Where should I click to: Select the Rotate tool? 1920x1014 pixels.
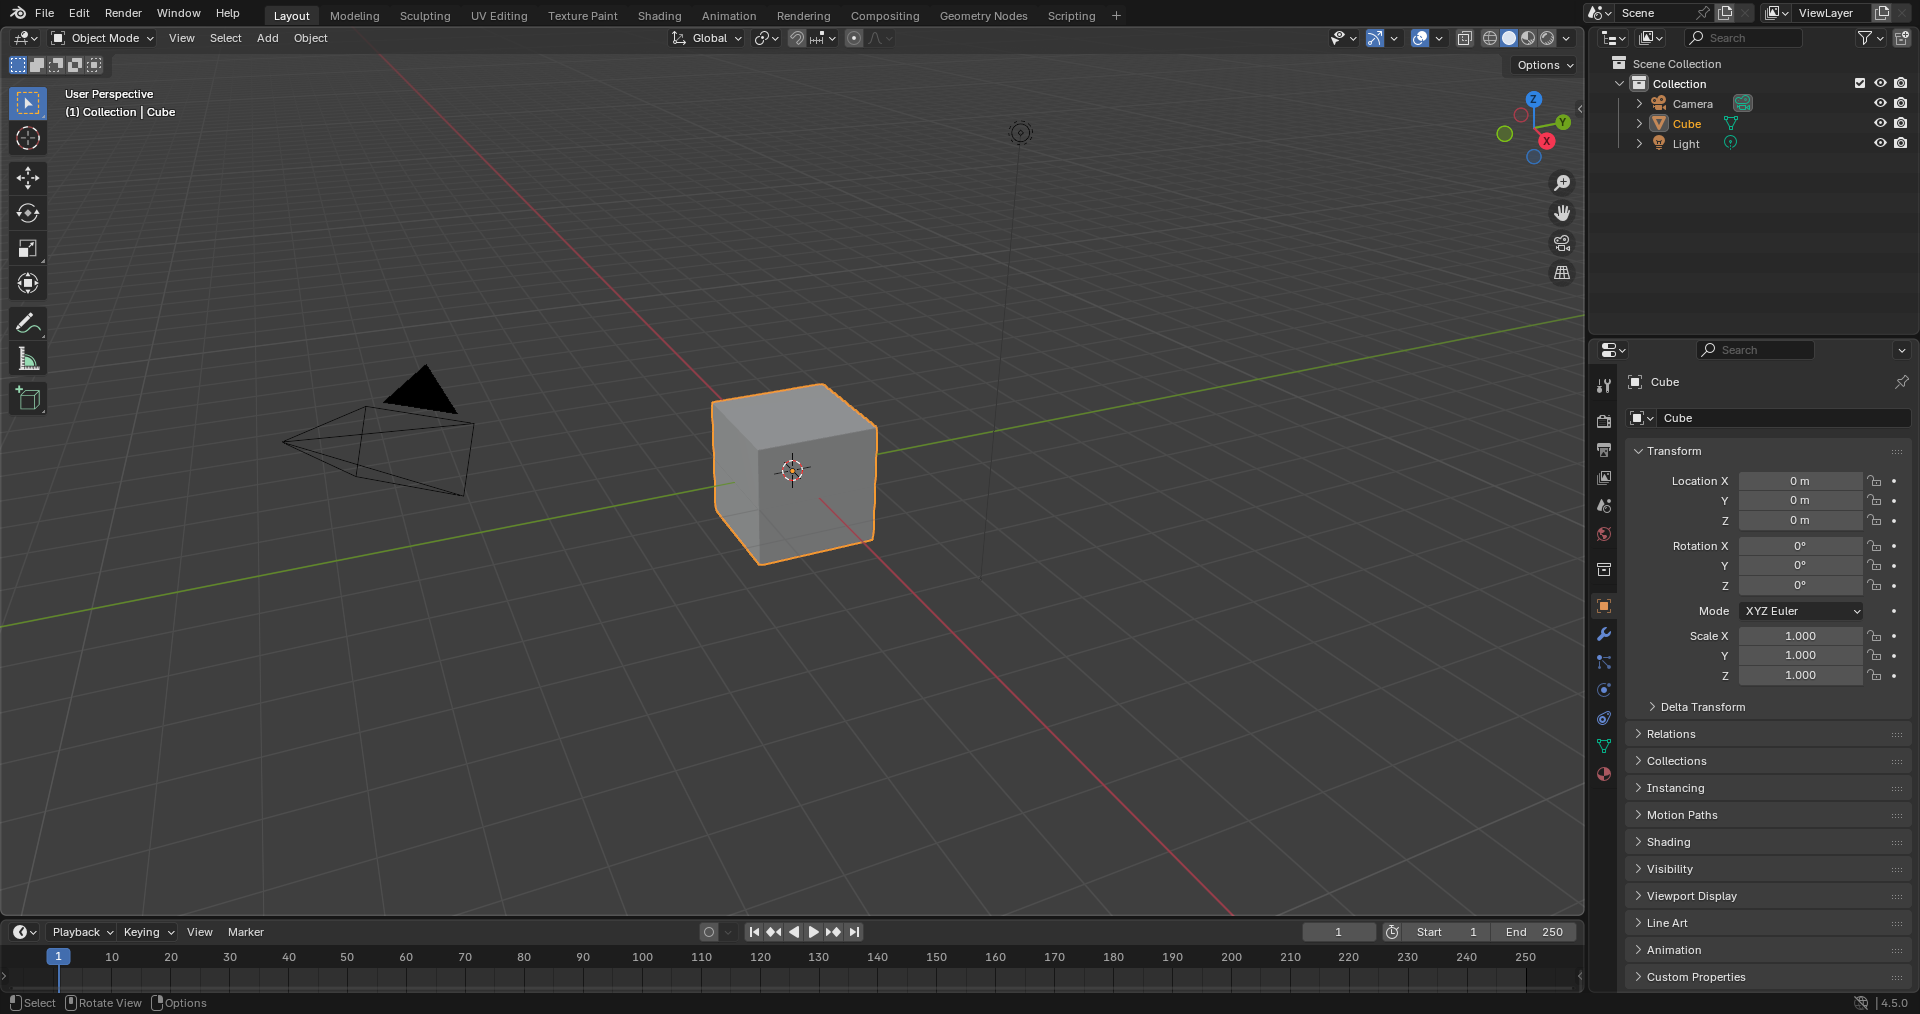tap(27, 212)
